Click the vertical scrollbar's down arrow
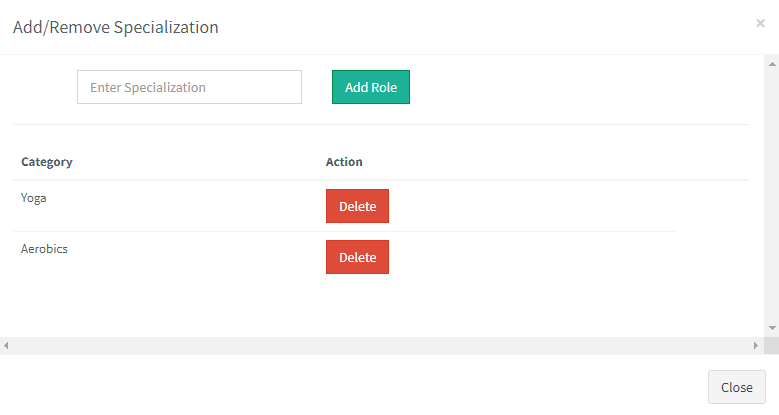The width and height of the screenshot is (779, 415). click(772, 328)
